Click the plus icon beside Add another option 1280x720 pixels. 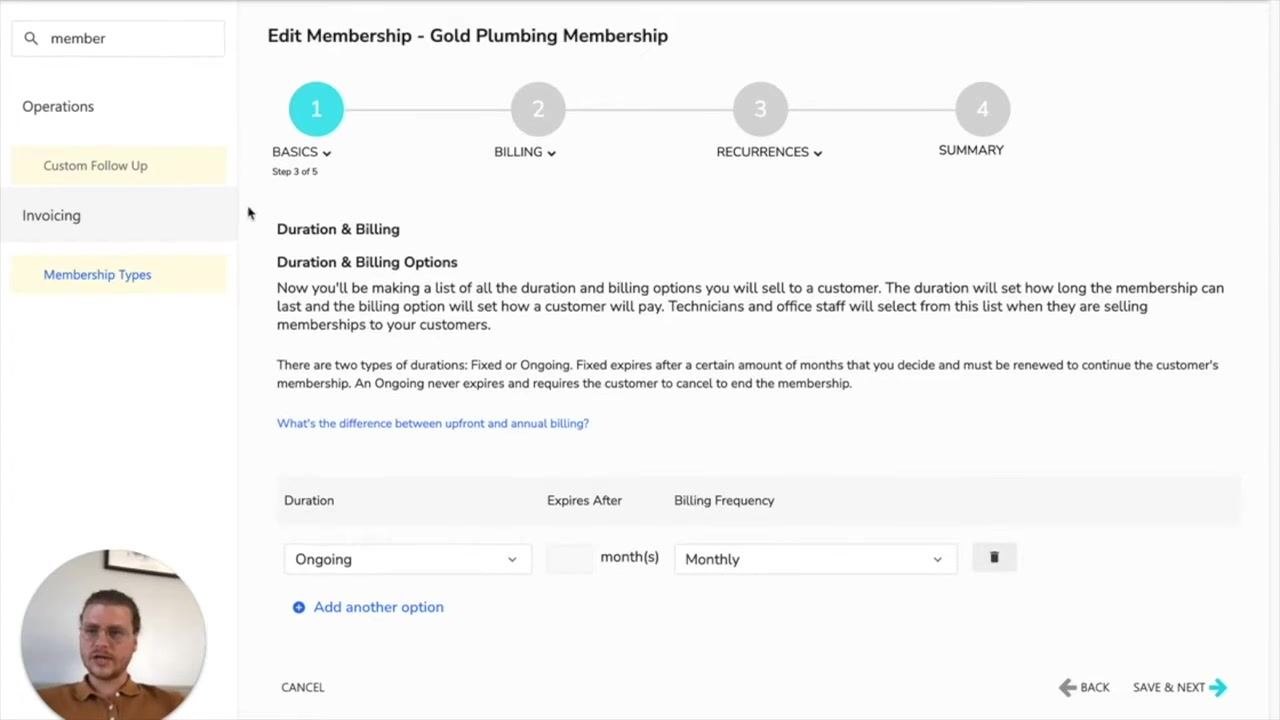tap(298, 607)
